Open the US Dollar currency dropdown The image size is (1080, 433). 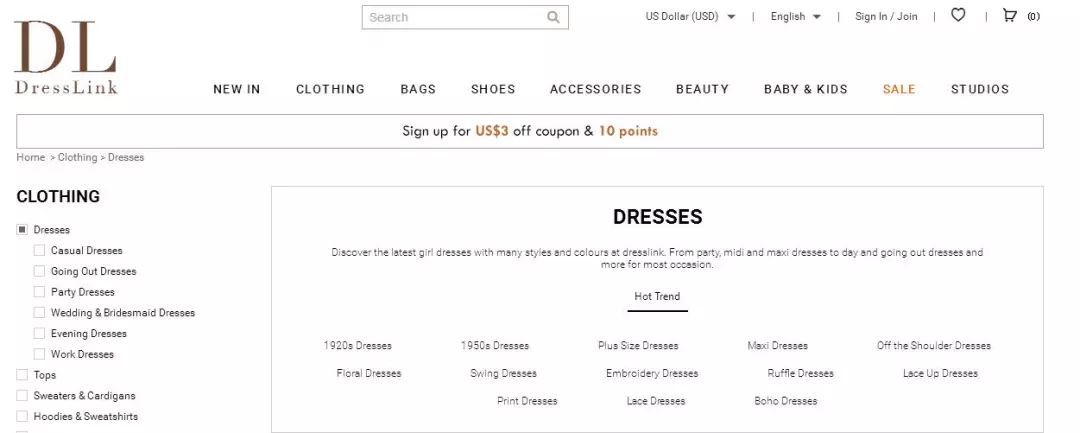coord(690,16)
